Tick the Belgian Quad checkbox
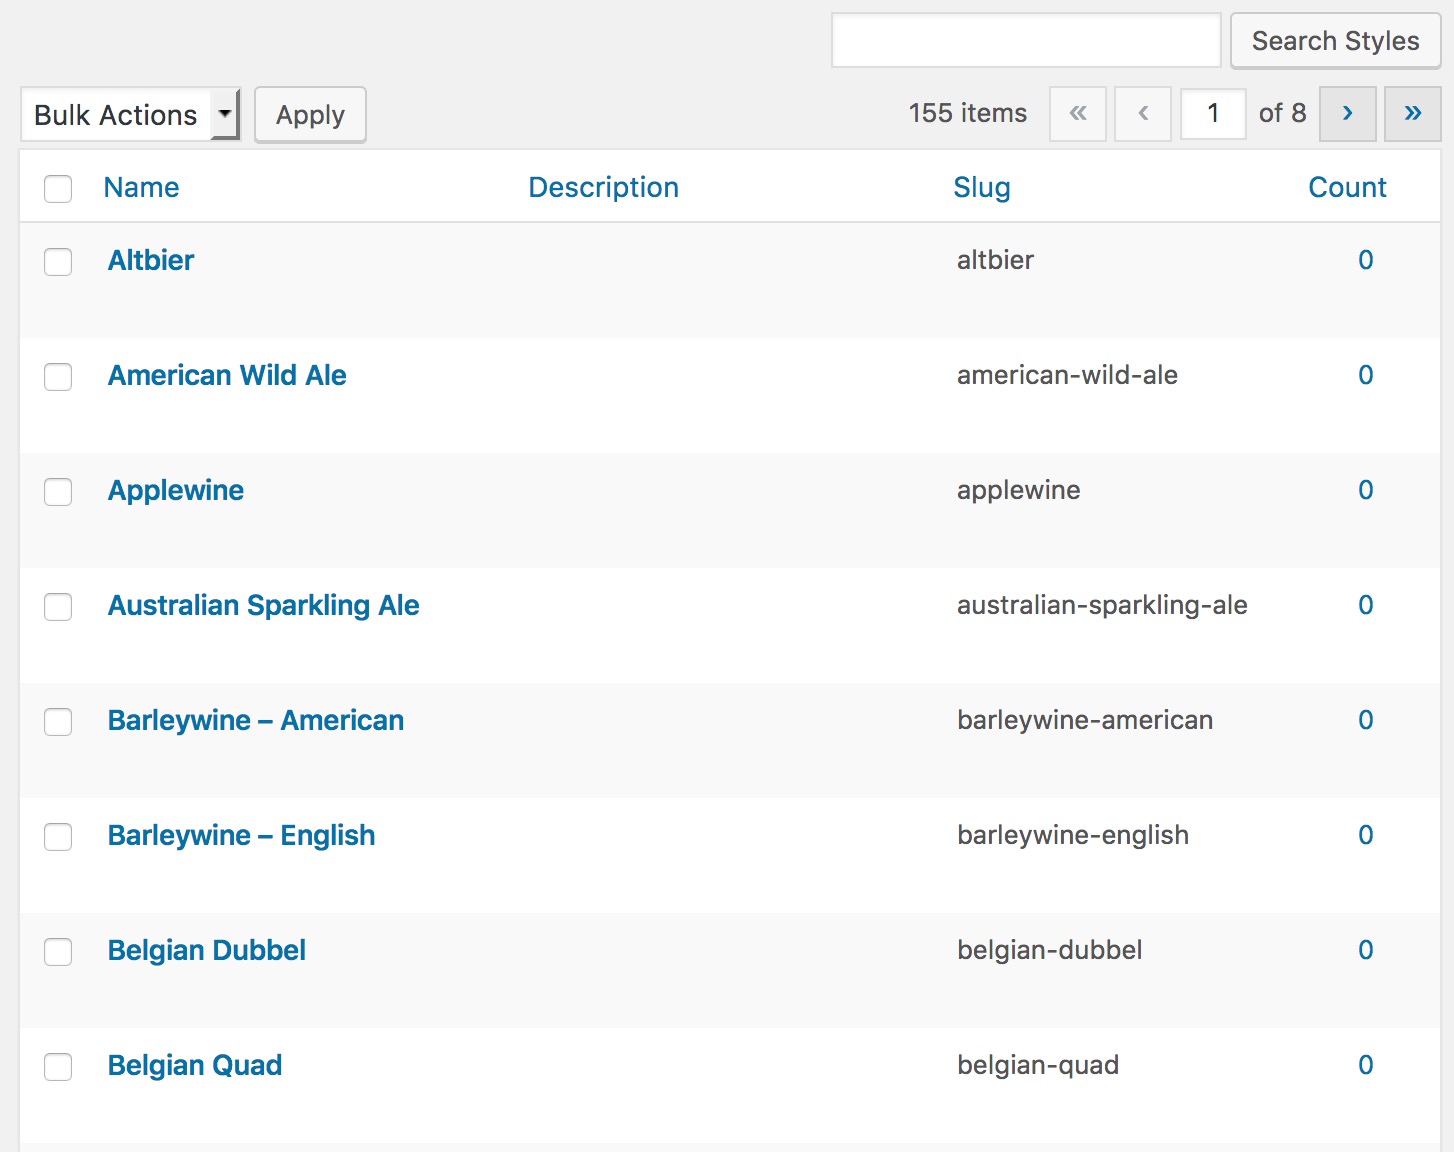Viewport: 1454px width, 1152px height. (58, 1066)
